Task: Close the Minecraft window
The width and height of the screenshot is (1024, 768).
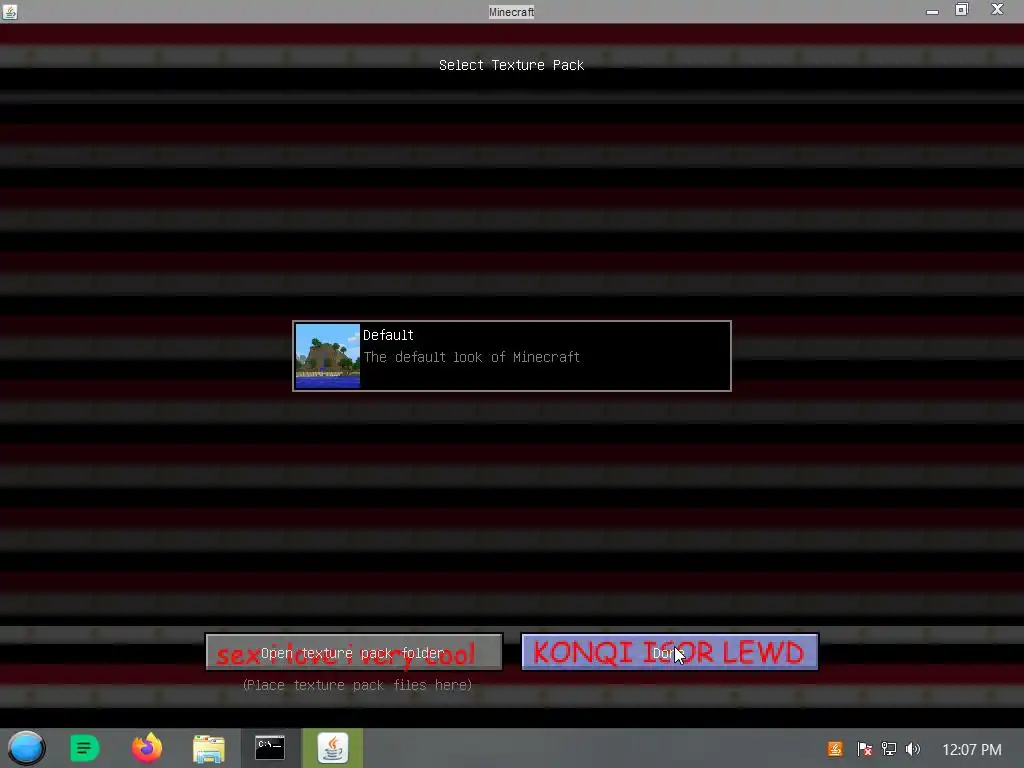Action: (997, 9)
